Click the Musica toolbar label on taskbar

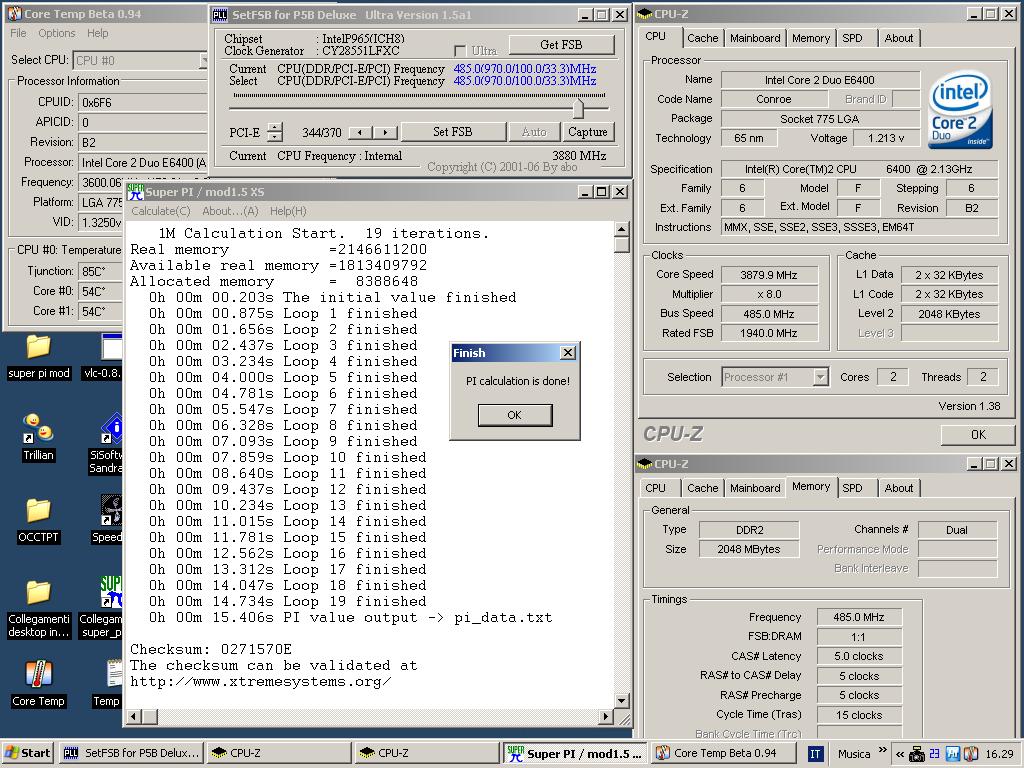[854, 754]
